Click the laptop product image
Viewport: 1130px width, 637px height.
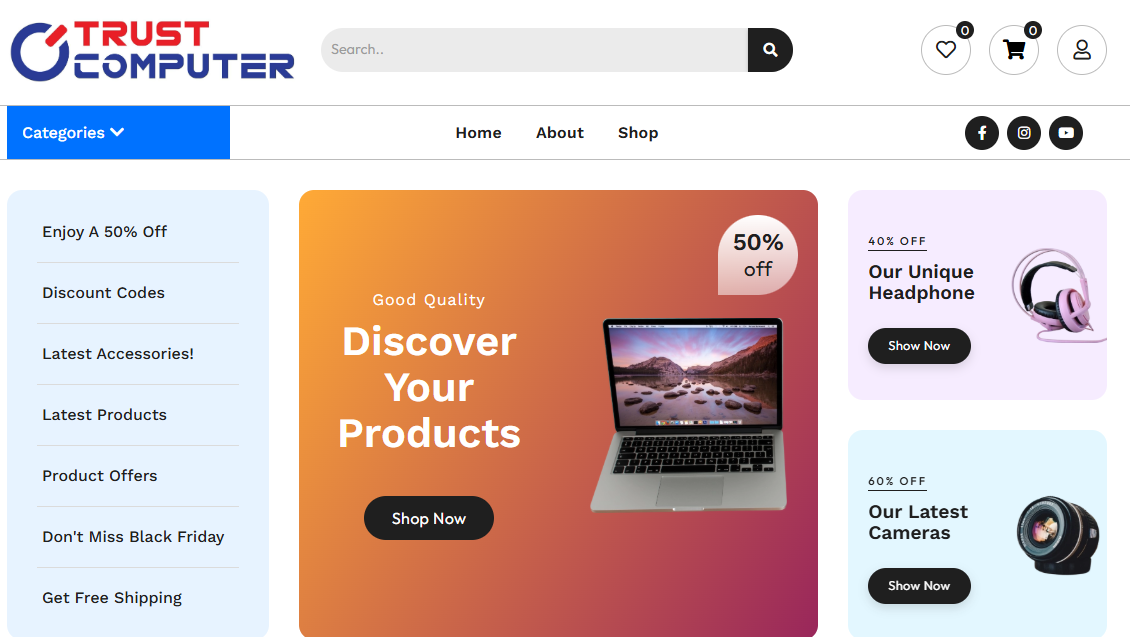tap(689, 415)
